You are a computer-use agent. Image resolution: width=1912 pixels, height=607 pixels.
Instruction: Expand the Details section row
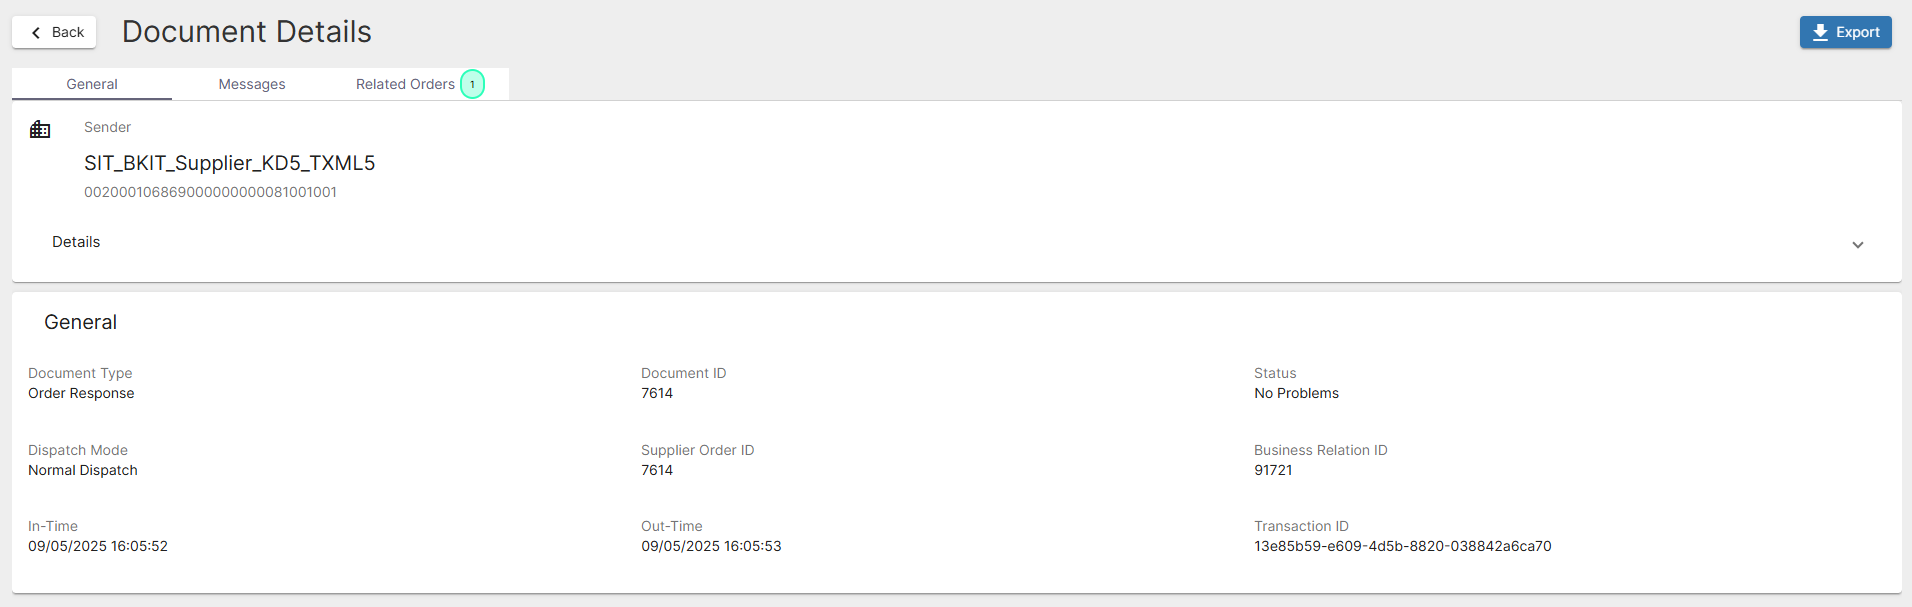point(76,242)
